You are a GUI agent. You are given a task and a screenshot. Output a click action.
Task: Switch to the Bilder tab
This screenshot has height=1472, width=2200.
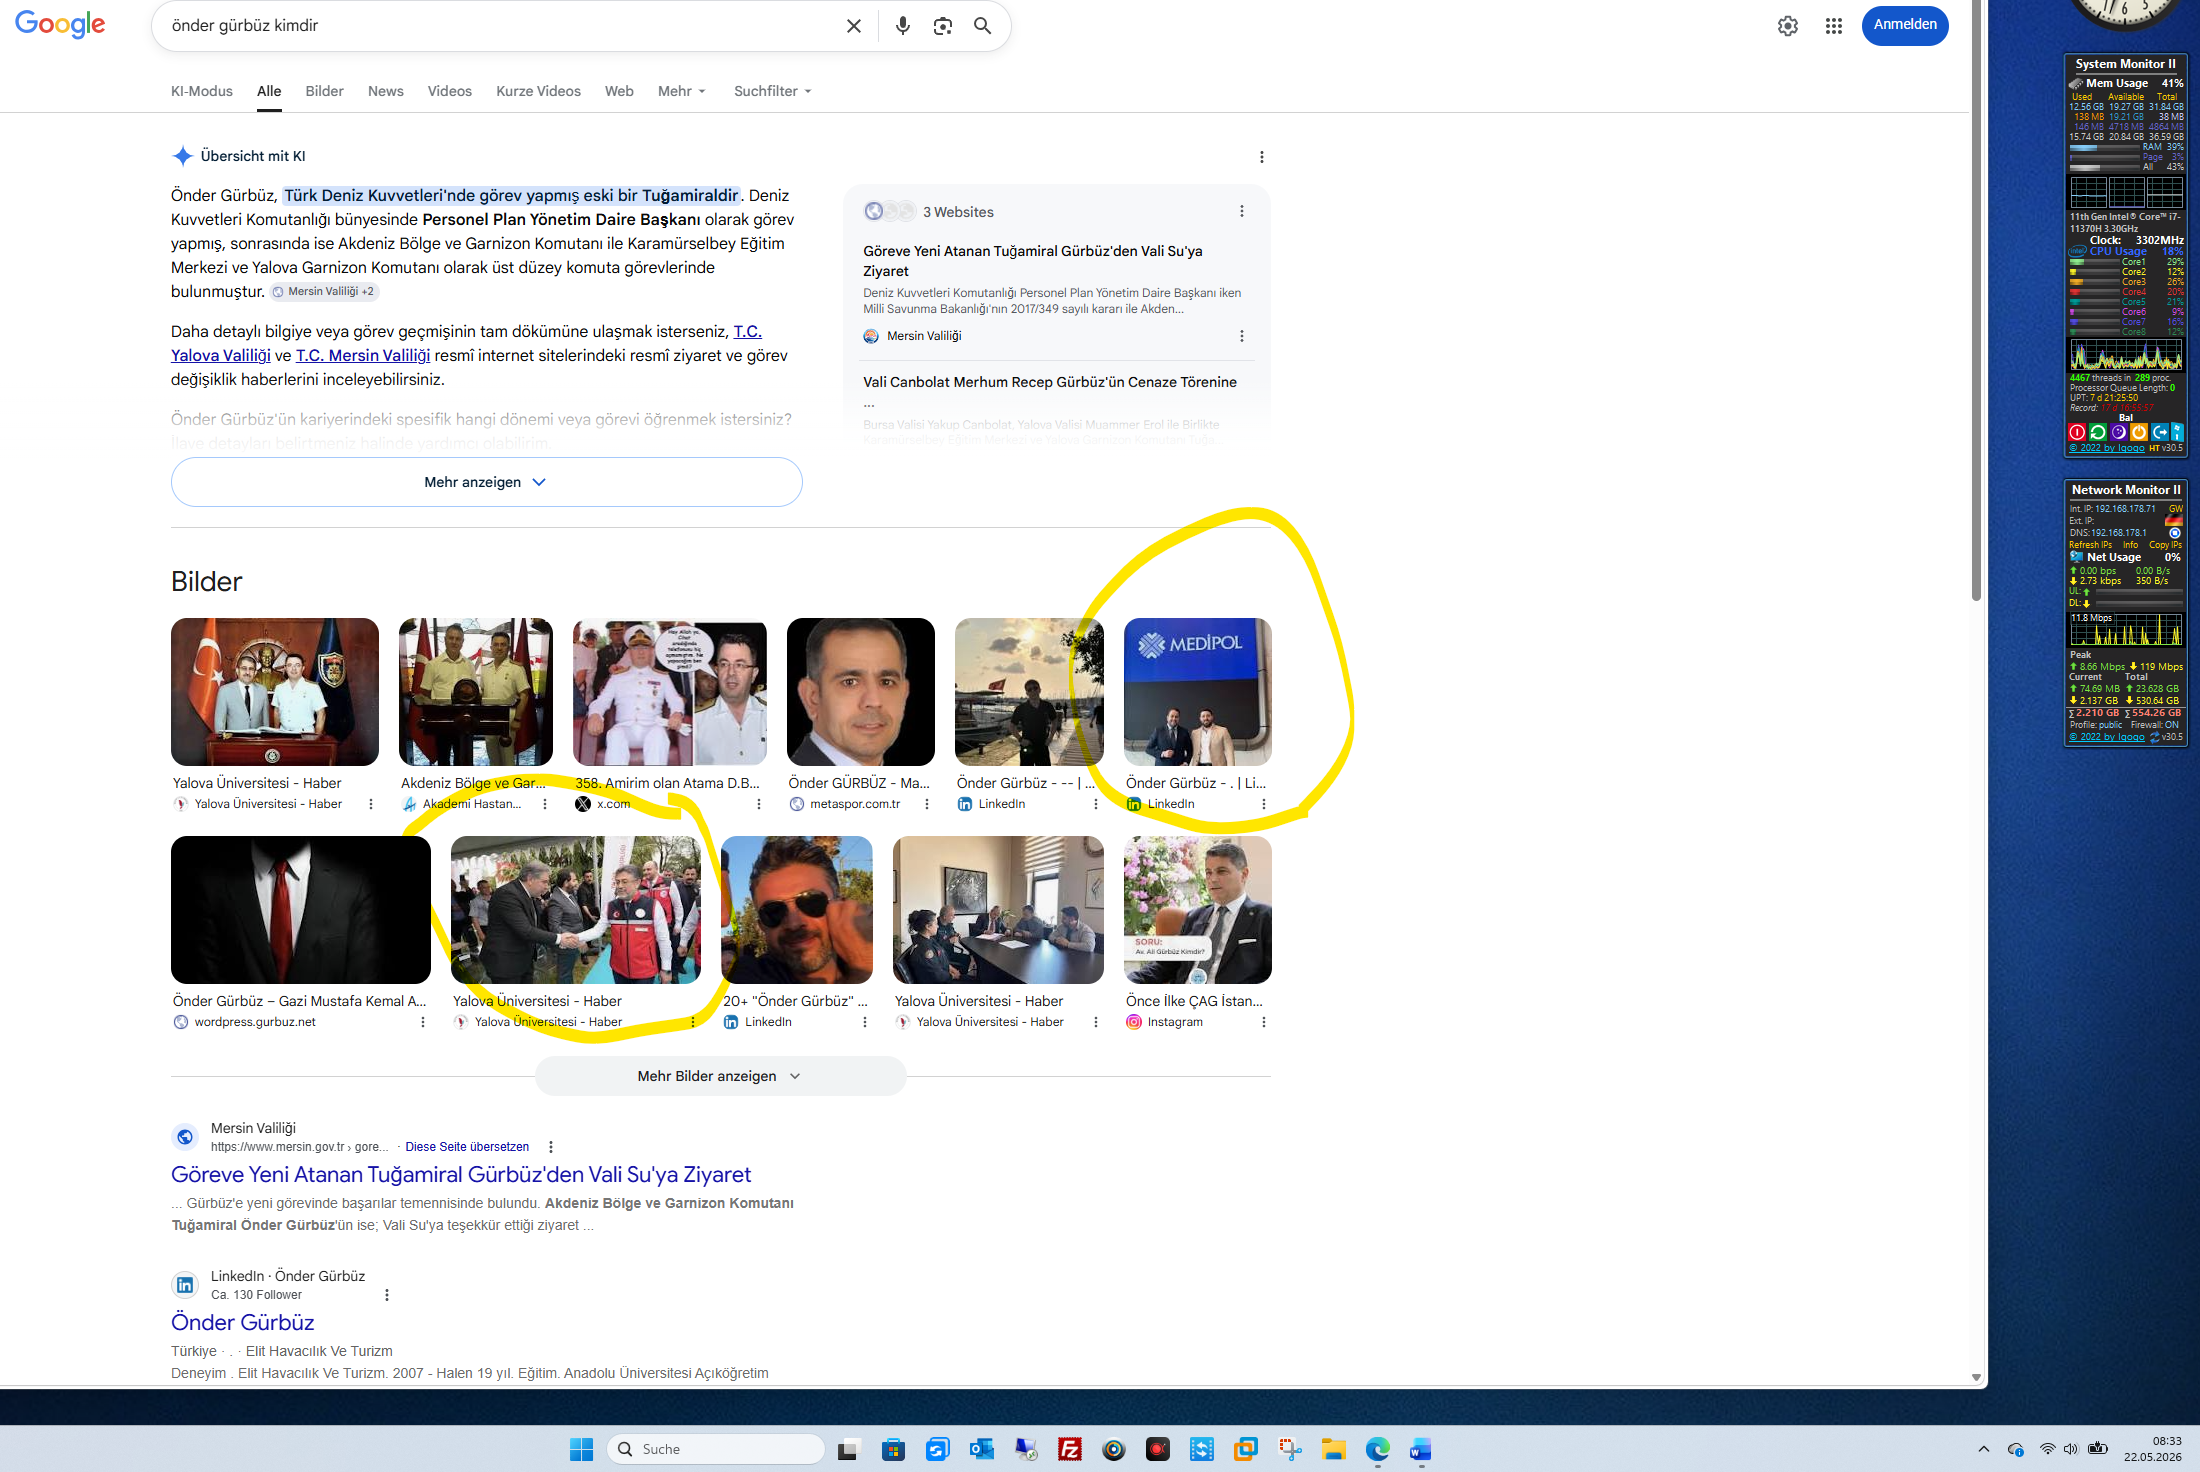(x=324, y=91)
